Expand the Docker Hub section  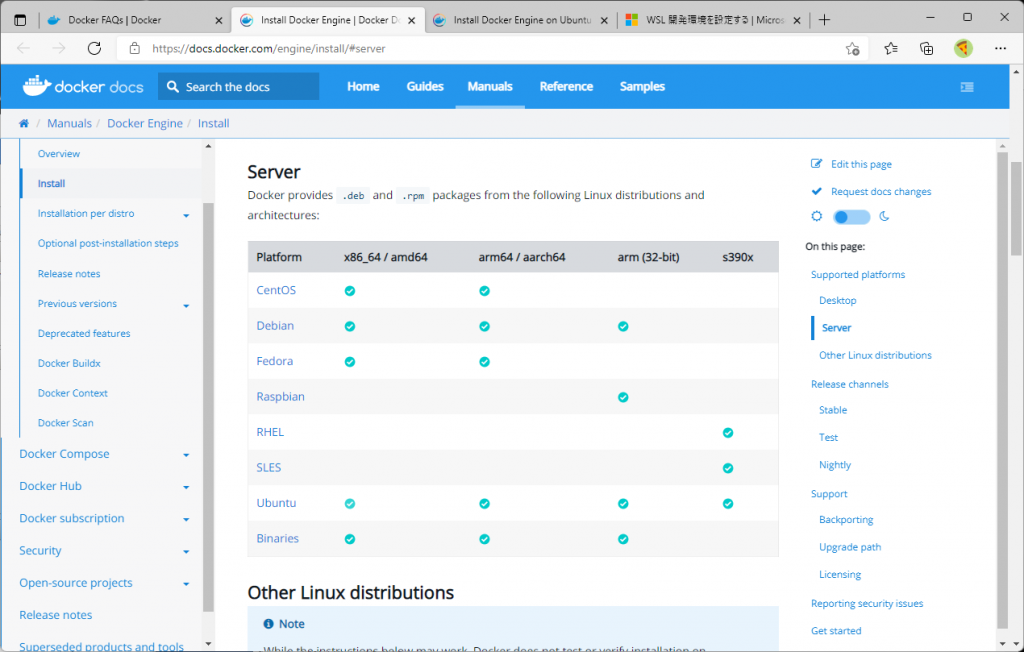pyautogui.click(x=186, y=487)
